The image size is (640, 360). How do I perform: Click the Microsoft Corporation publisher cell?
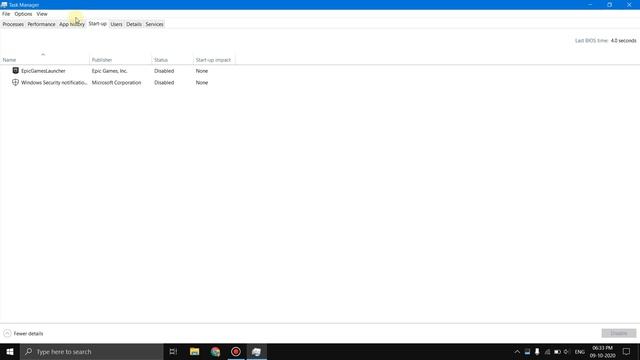116,82
